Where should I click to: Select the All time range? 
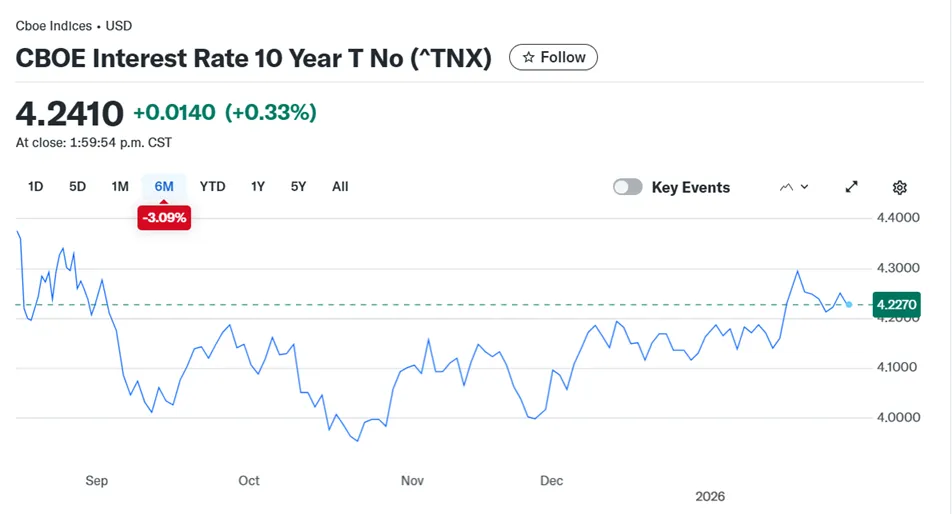click(340, 187)
